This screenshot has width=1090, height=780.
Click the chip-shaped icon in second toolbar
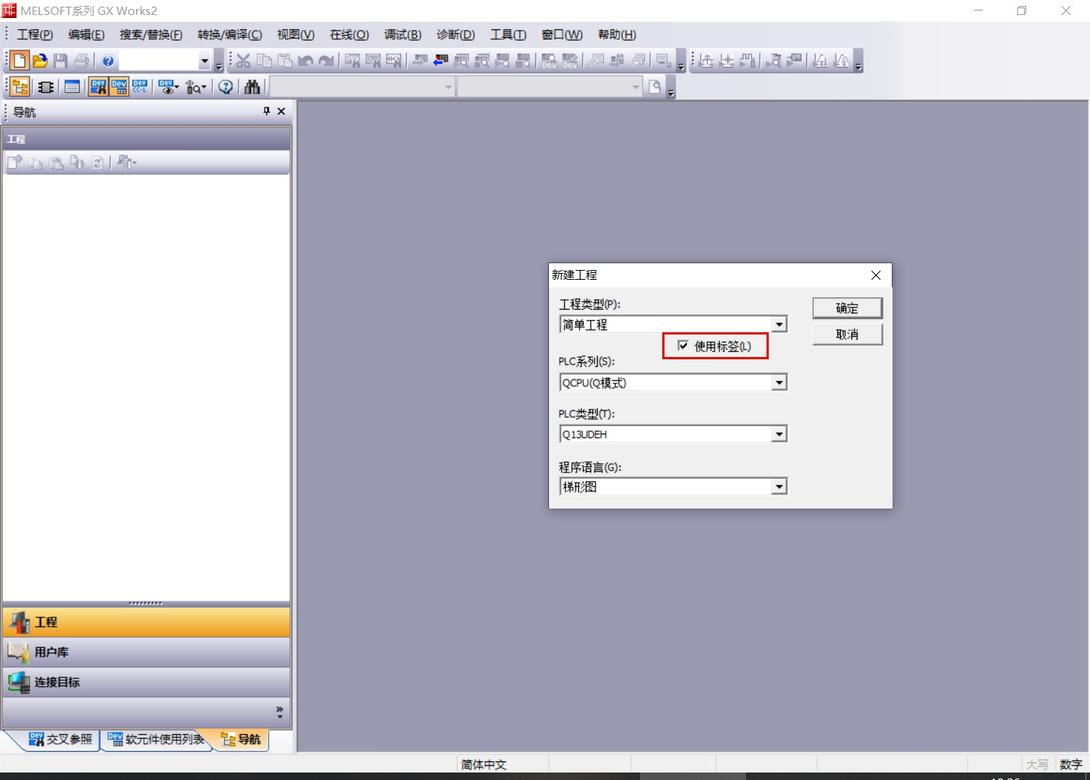(46, 87)
